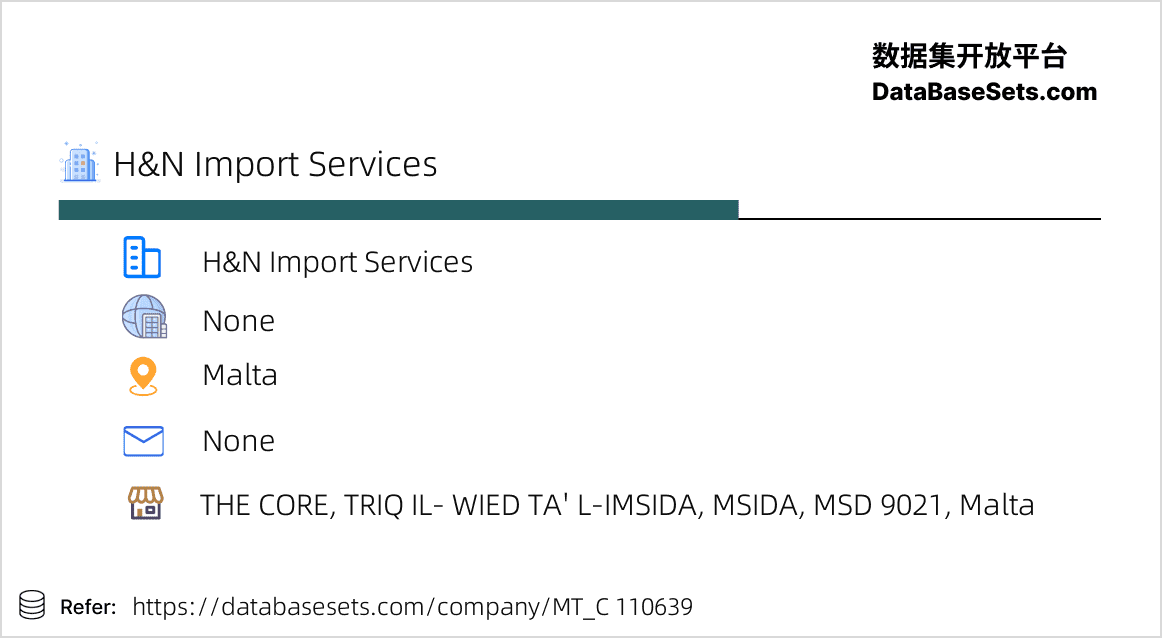The height and width of the screenshot is (638, 1162).
Task: Click the H&N Import Services page heading
Action: [275, 164]
